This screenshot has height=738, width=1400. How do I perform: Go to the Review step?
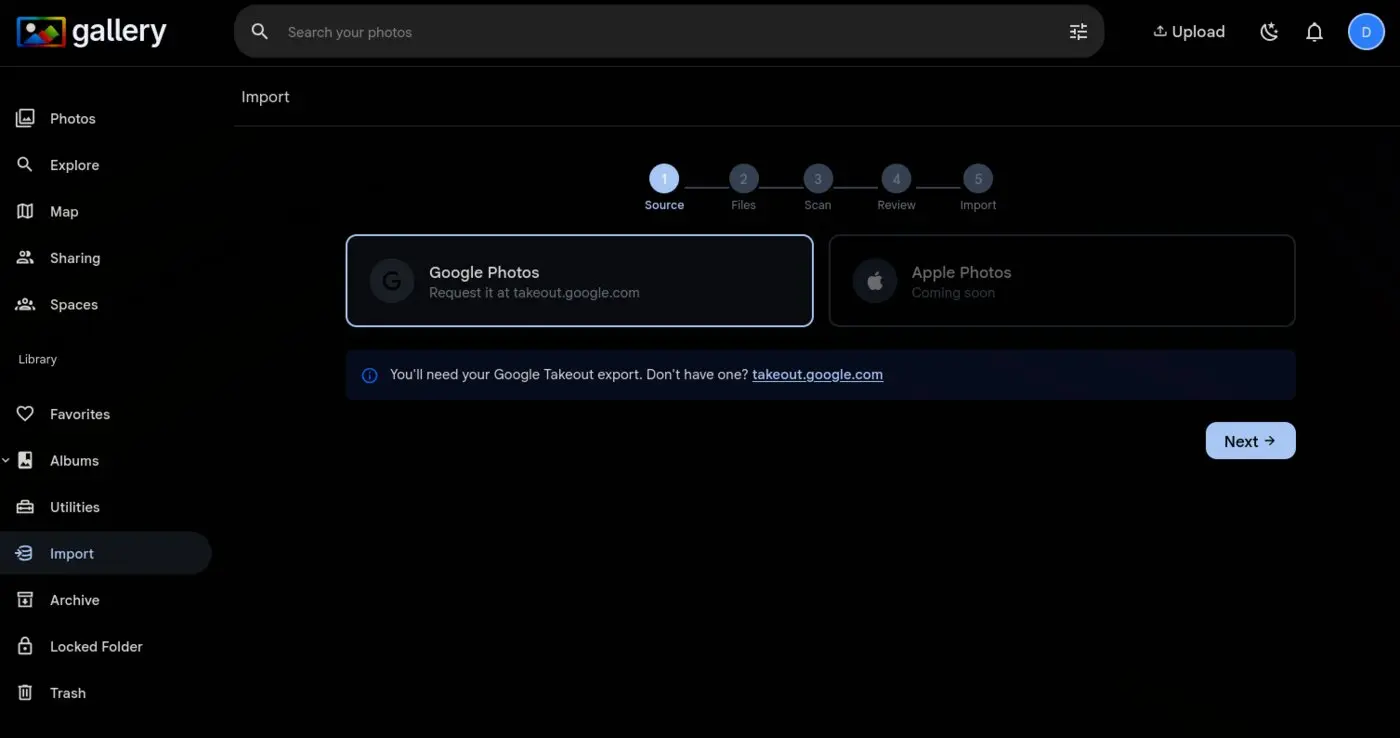[x=895, y=179]
